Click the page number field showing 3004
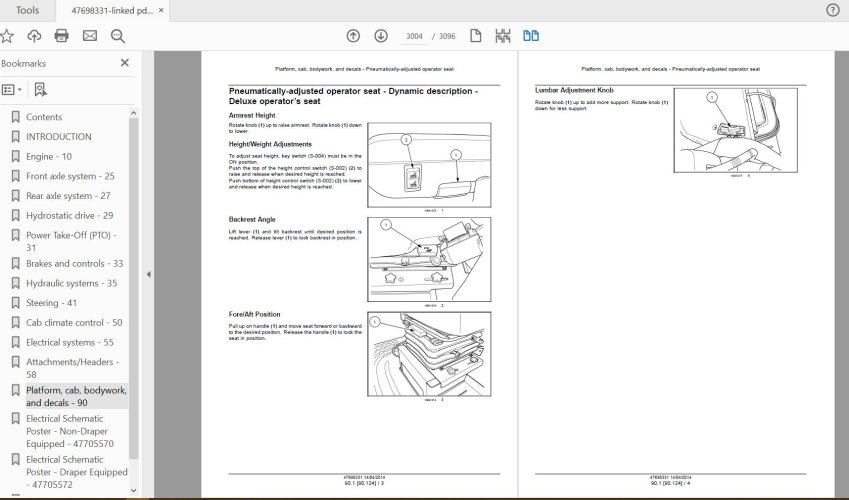This screenshot has height=500, width=849. 414,36
